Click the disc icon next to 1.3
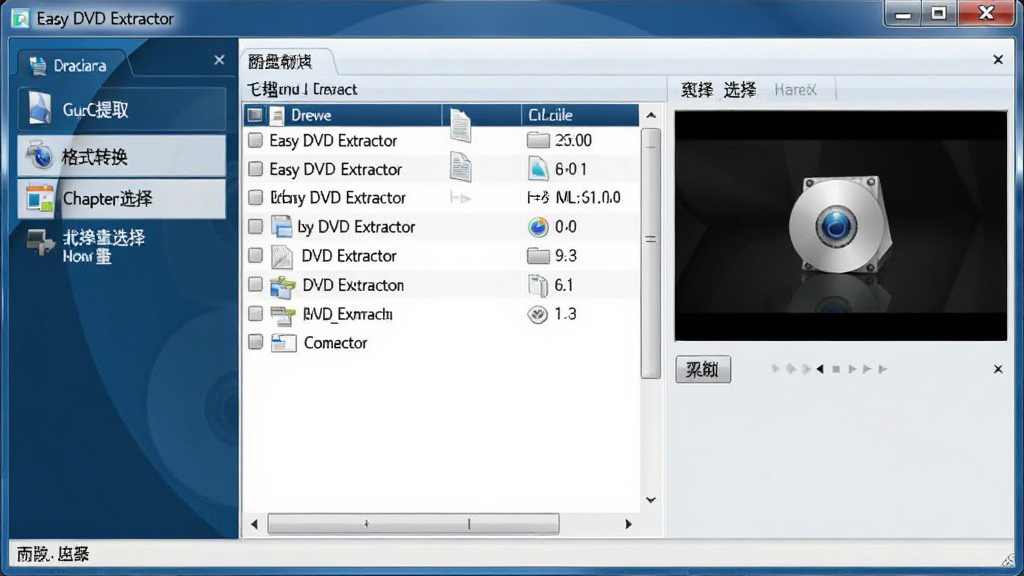 (x=538, y=314)
